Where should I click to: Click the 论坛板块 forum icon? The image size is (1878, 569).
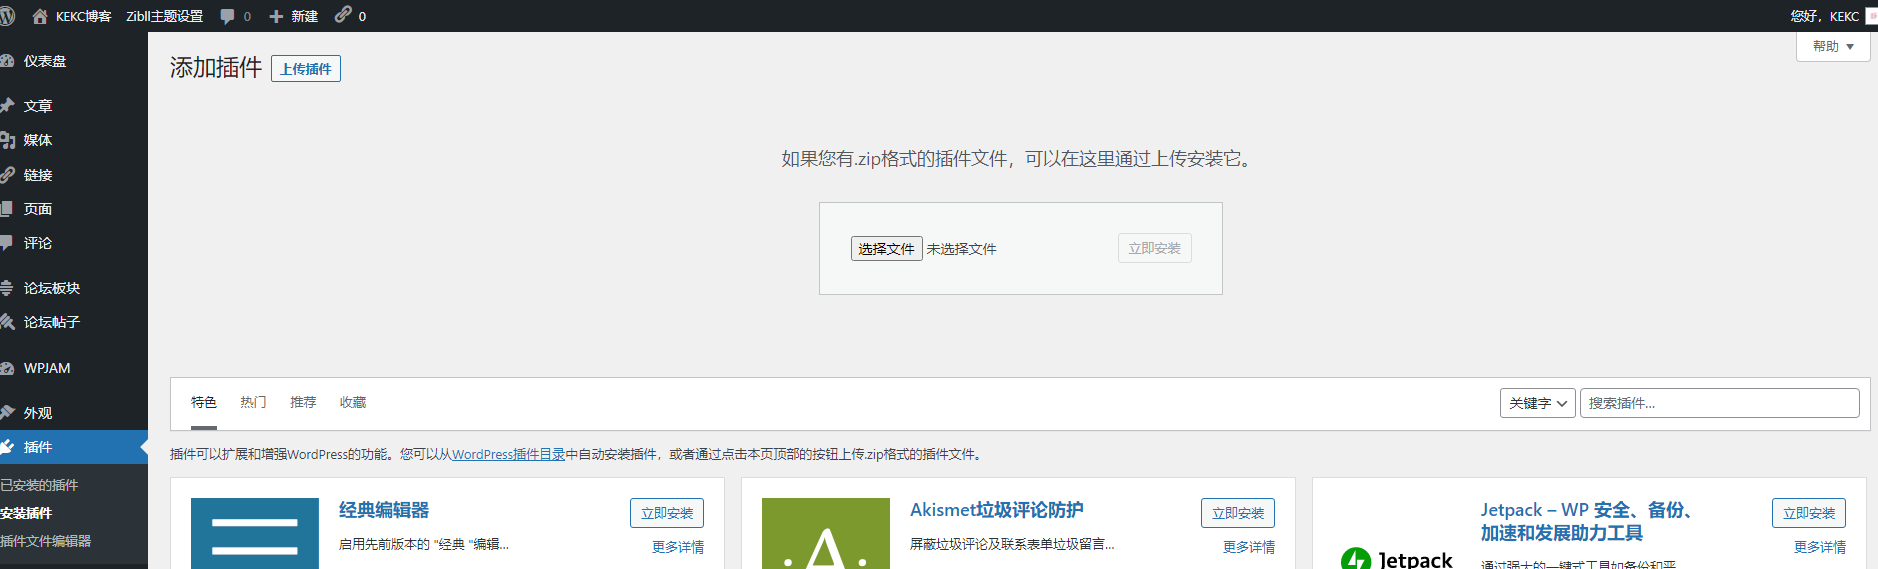(6, 288)
